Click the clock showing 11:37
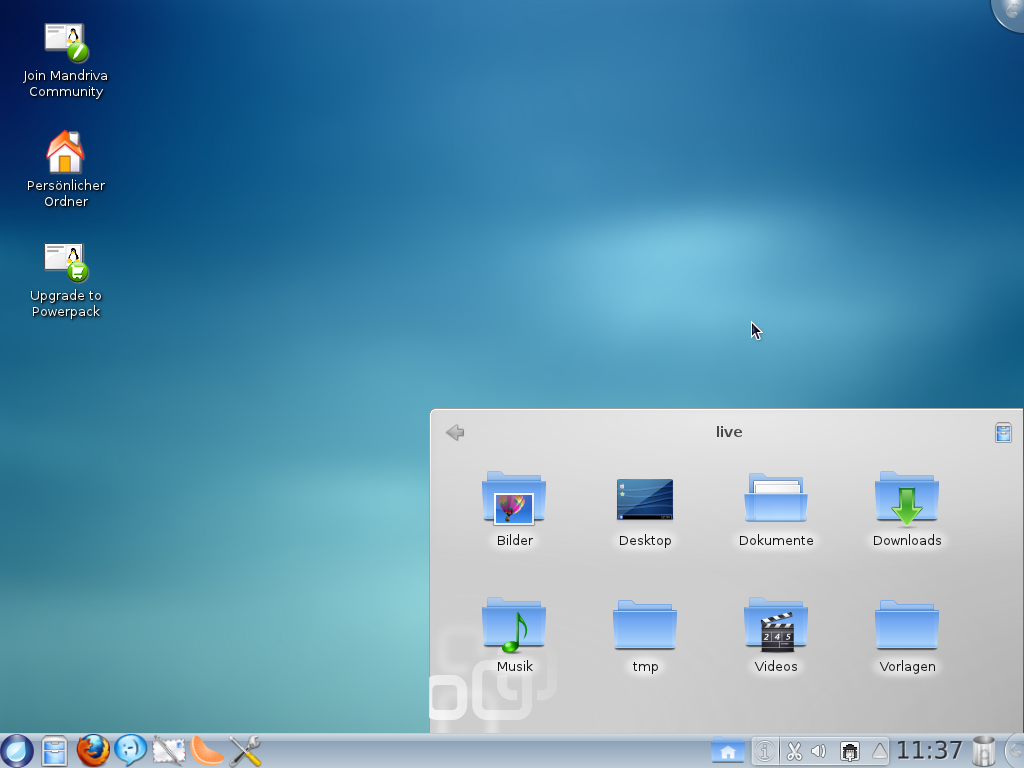1024x768 pixels. pos(929,751)
